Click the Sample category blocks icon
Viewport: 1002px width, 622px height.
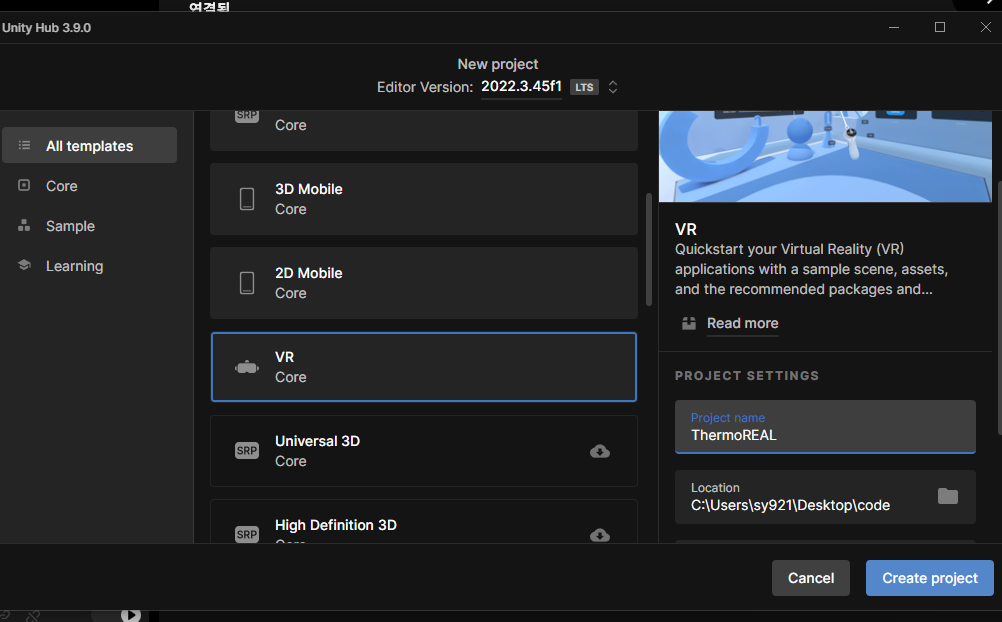24,226
